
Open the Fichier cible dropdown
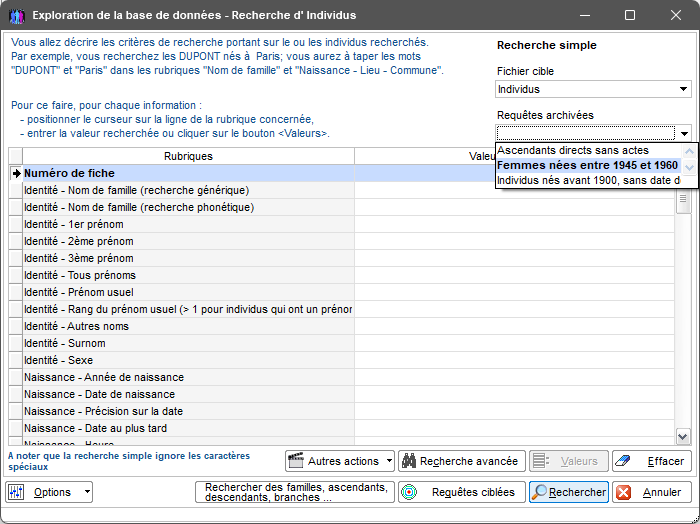click(x=683, y=89)
